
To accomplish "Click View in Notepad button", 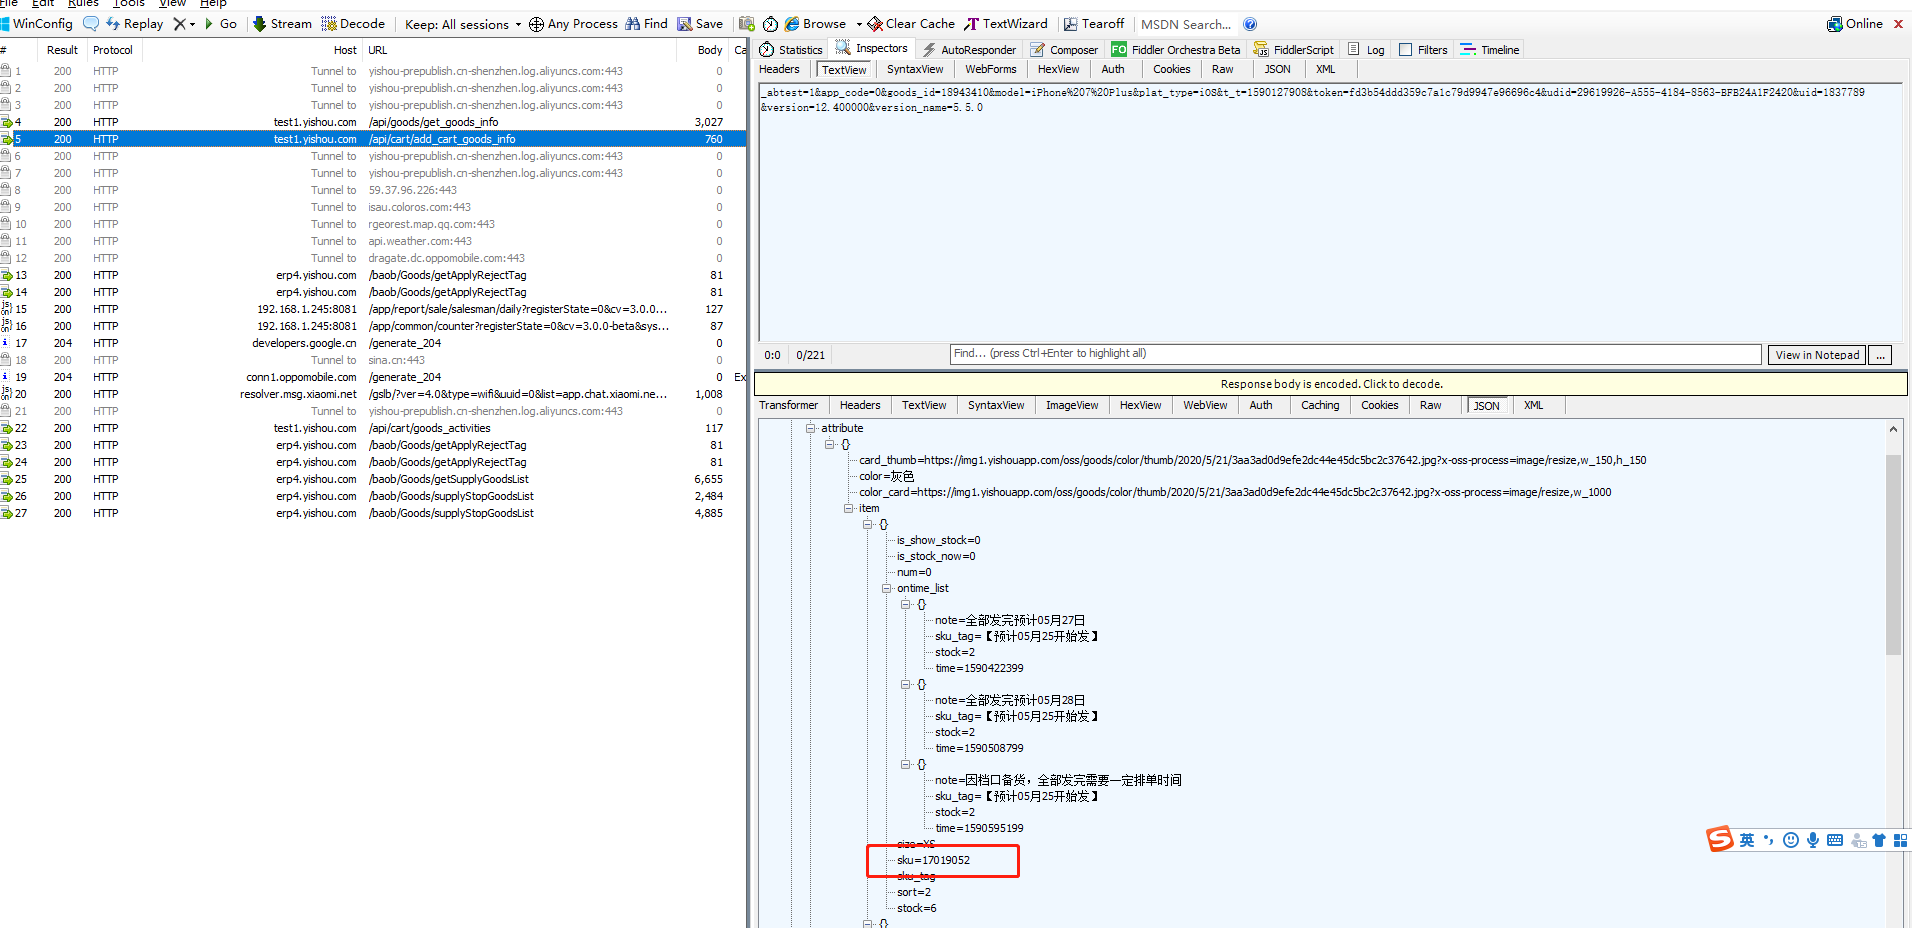I will [x=1817, y=355].
